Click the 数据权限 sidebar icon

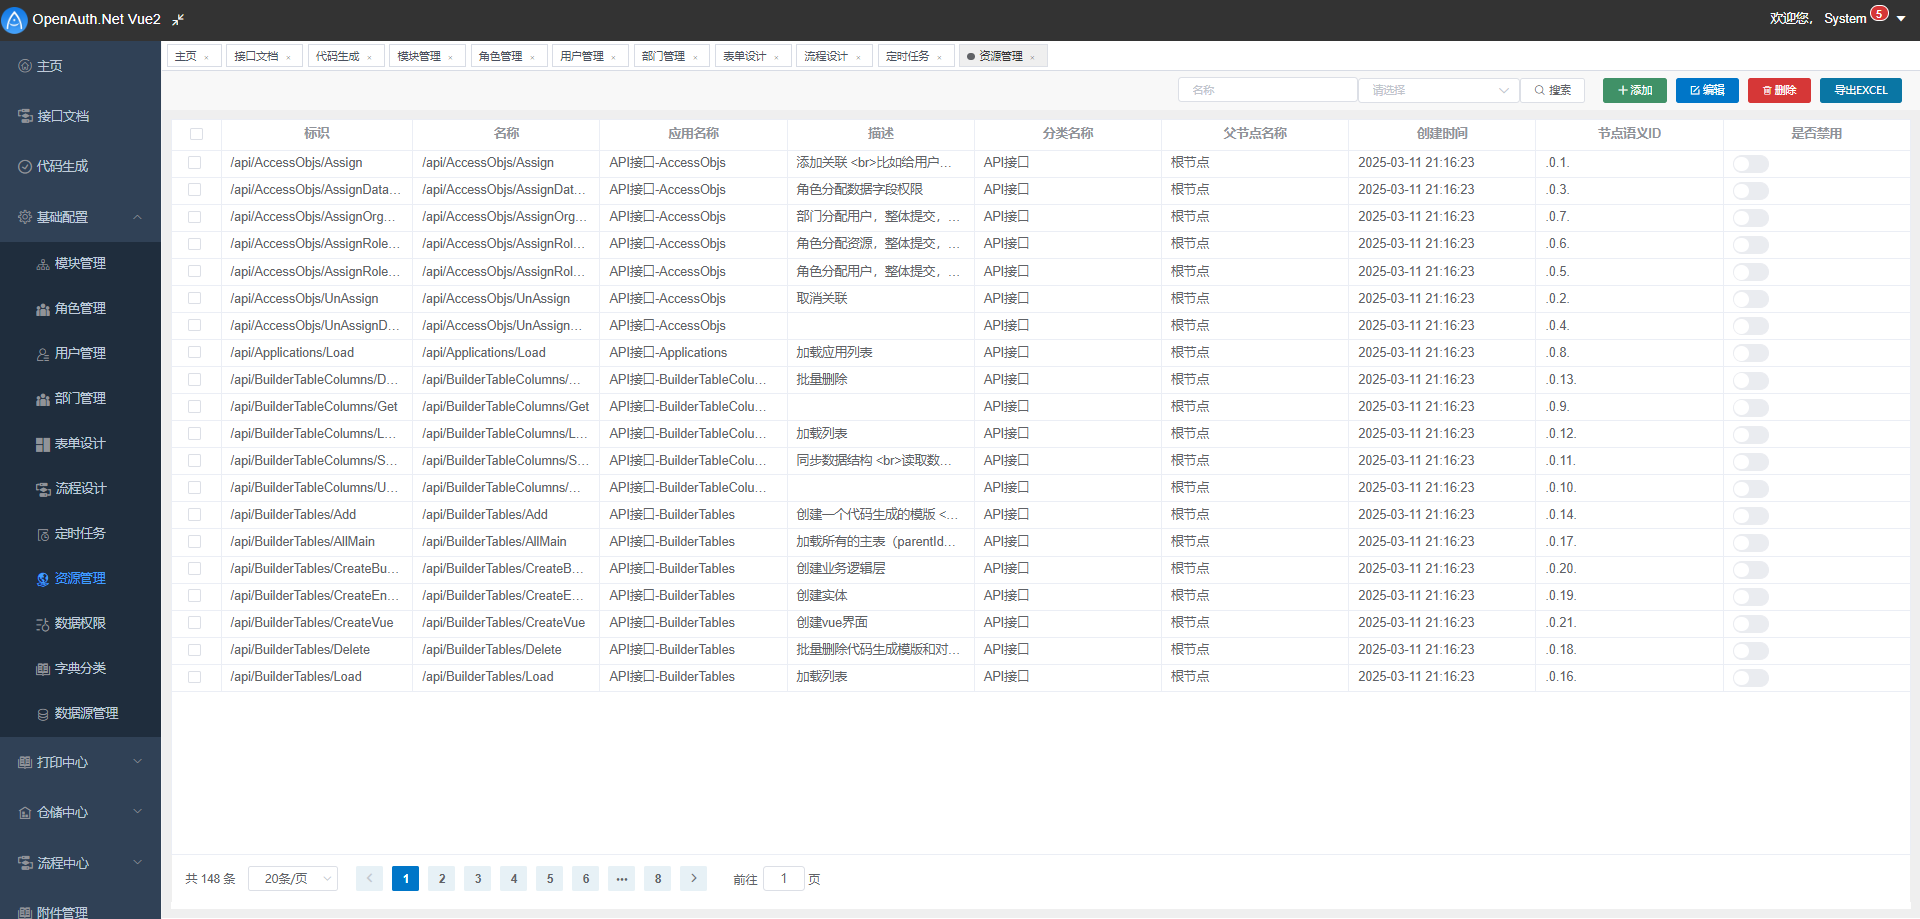coord(43,624)
